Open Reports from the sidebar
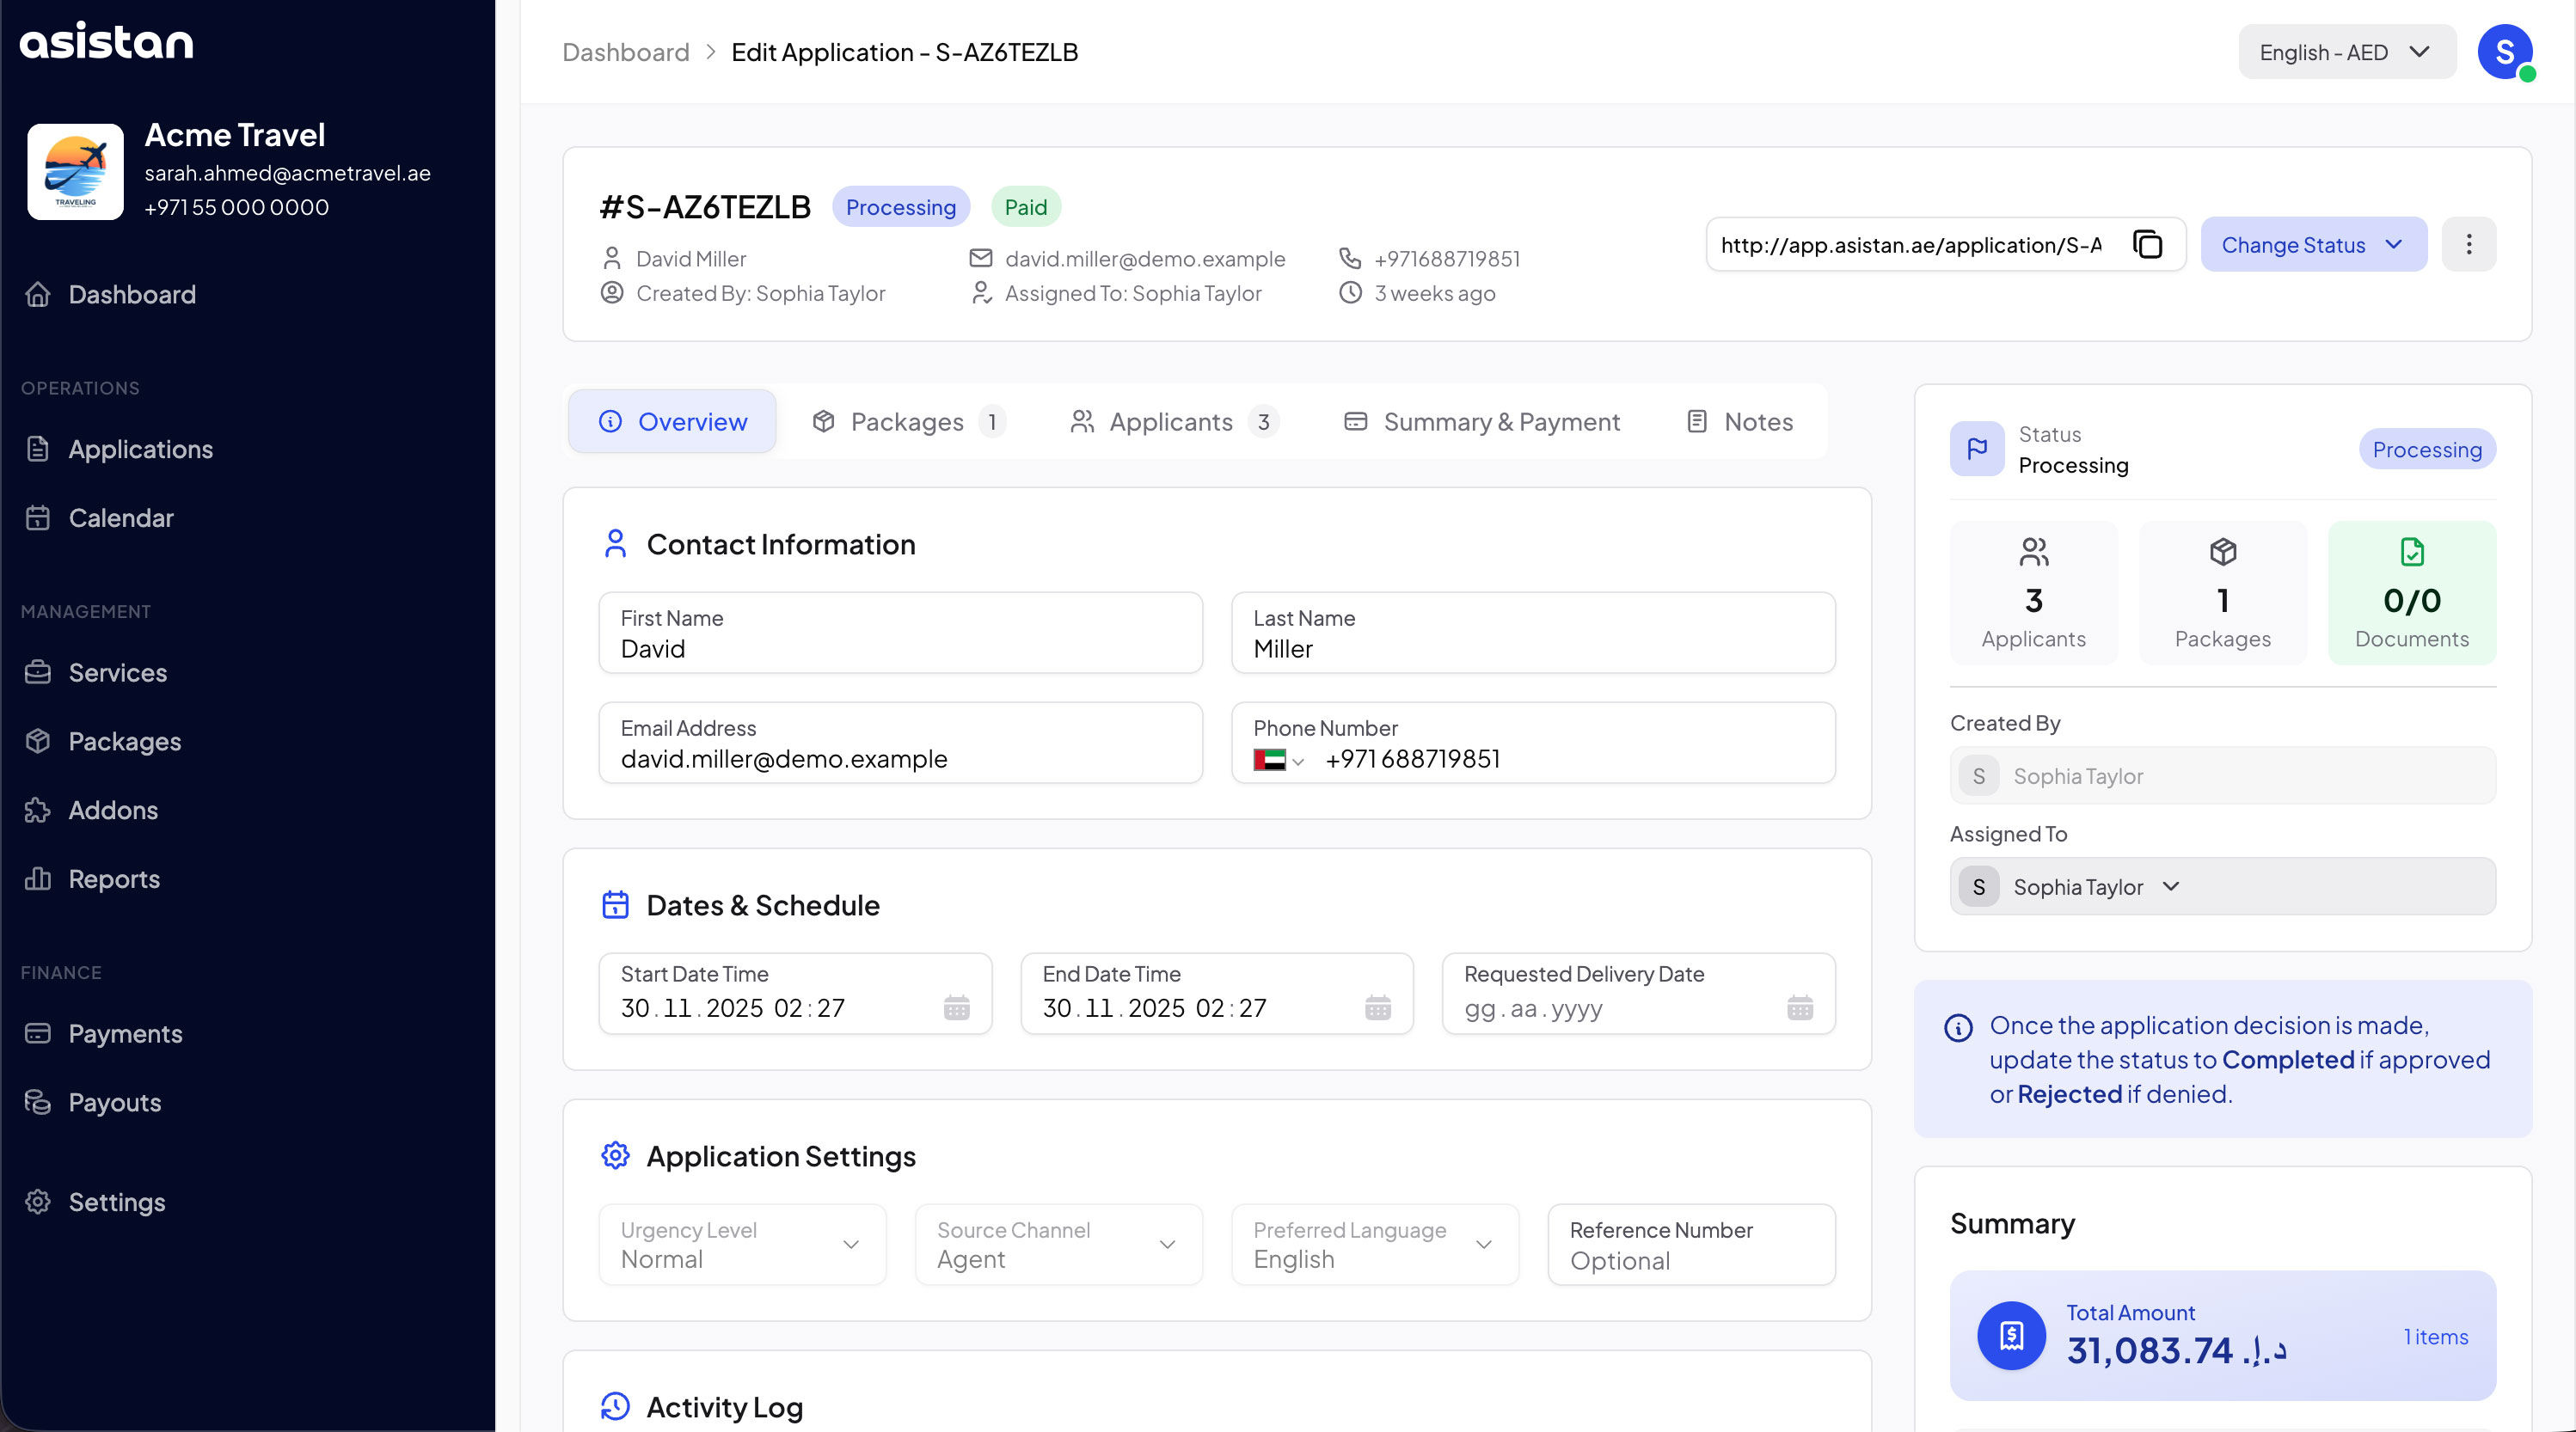2576x1432 pixels. 113,879
